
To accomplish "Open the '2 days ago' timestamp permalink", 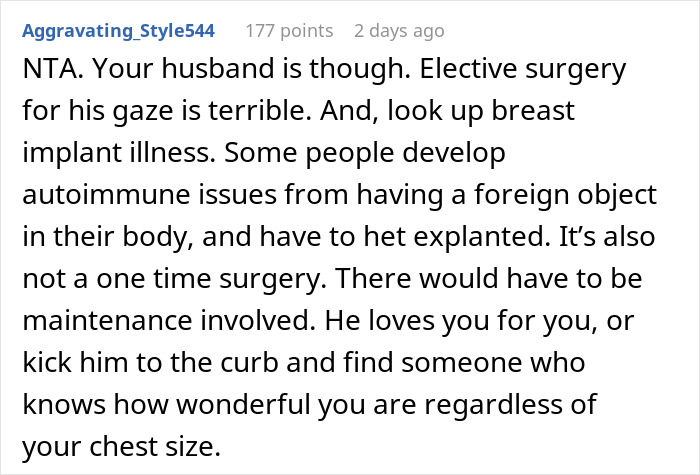I will (x=401, y=30).
